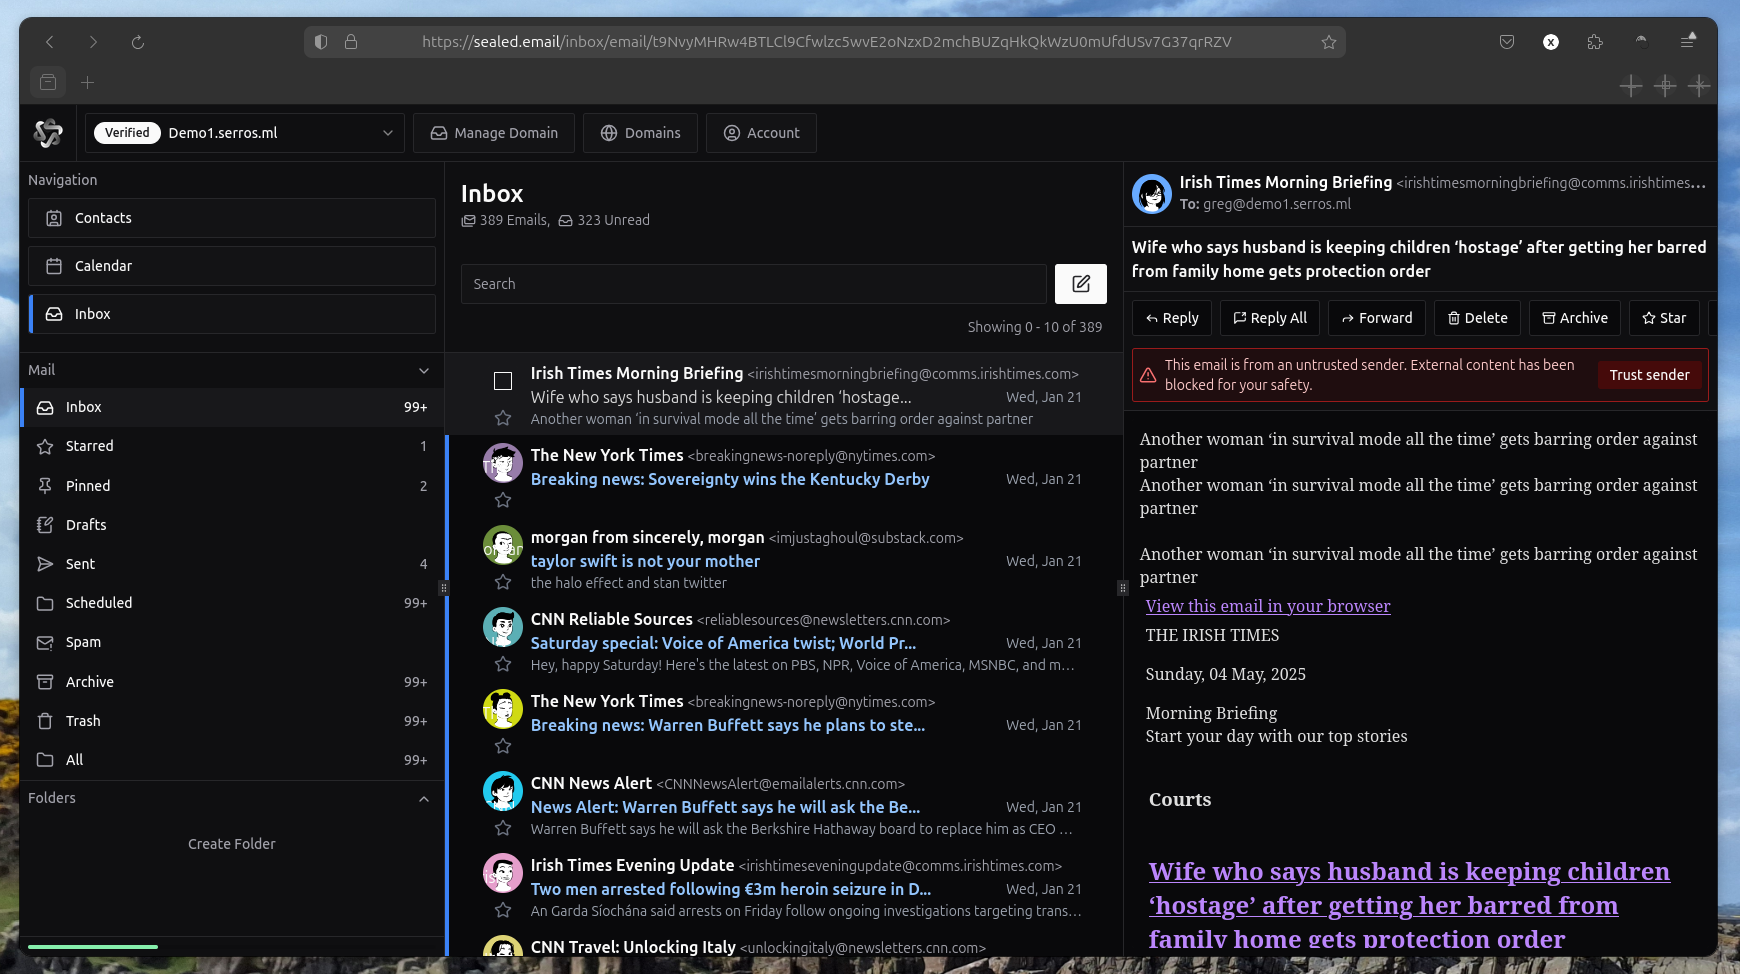Open the Starred folder

(232, 446)
